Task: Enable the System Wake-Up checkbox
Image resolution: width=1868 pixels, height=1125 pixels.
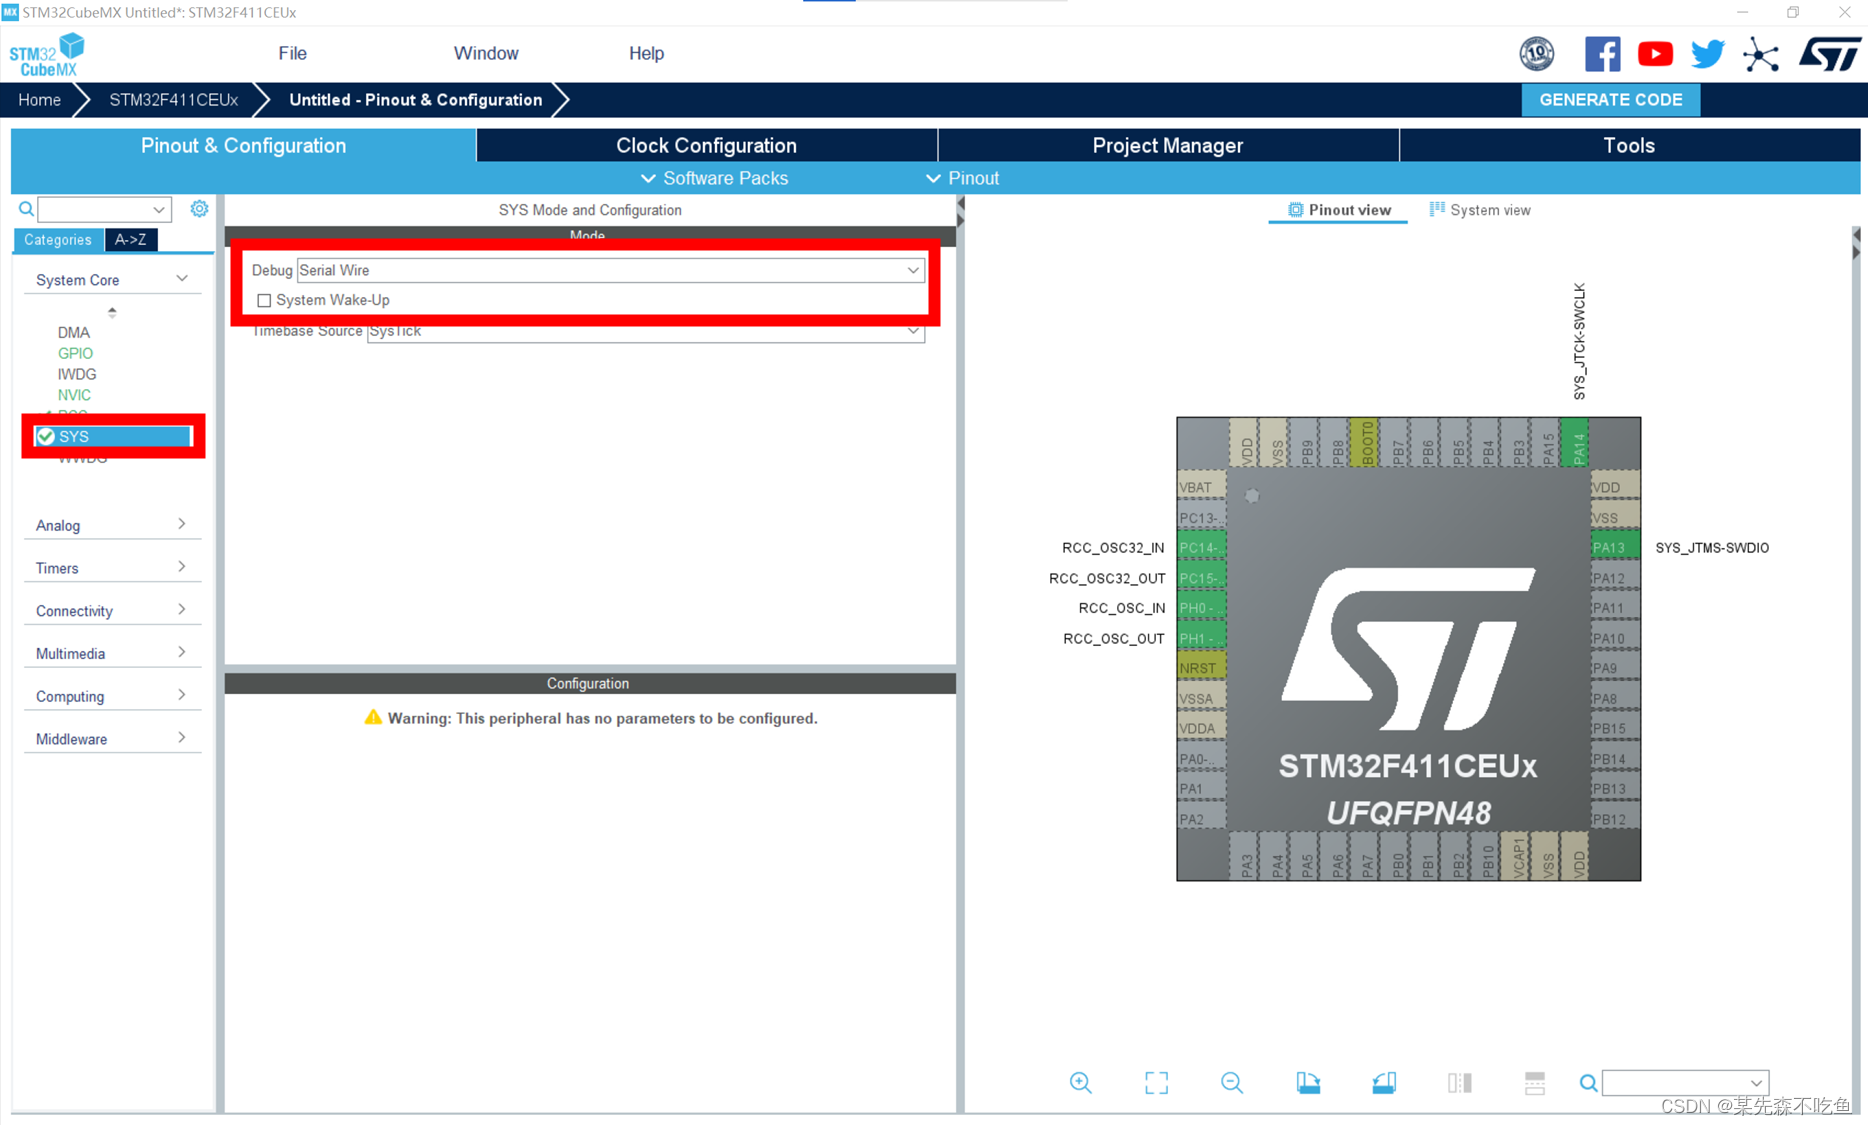Action: click(x=264, y=300)
